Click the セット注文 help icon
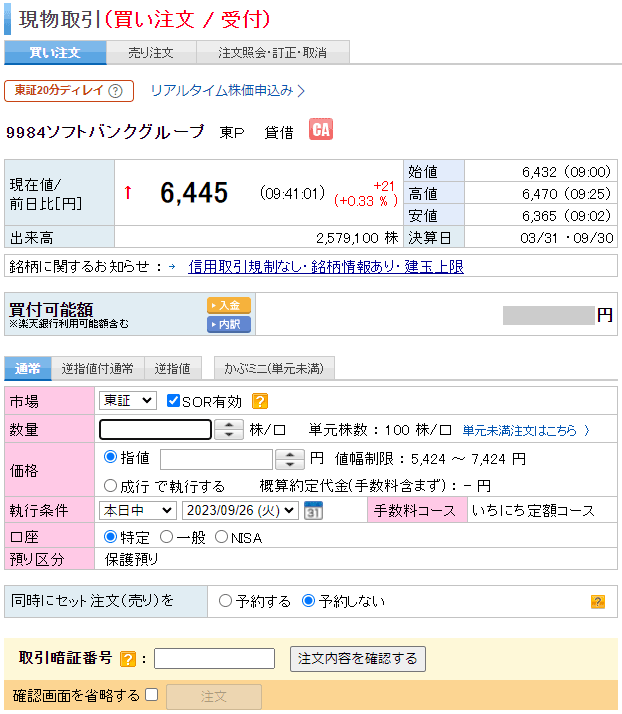Screen dimensions: 622x714 coord(598,601)
